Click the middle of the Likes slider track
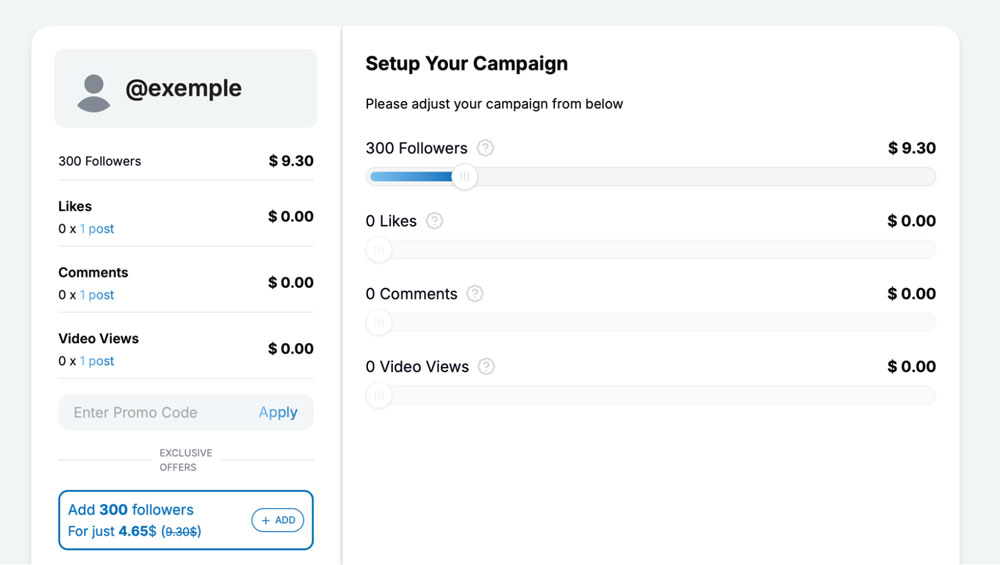 [651, 250]
